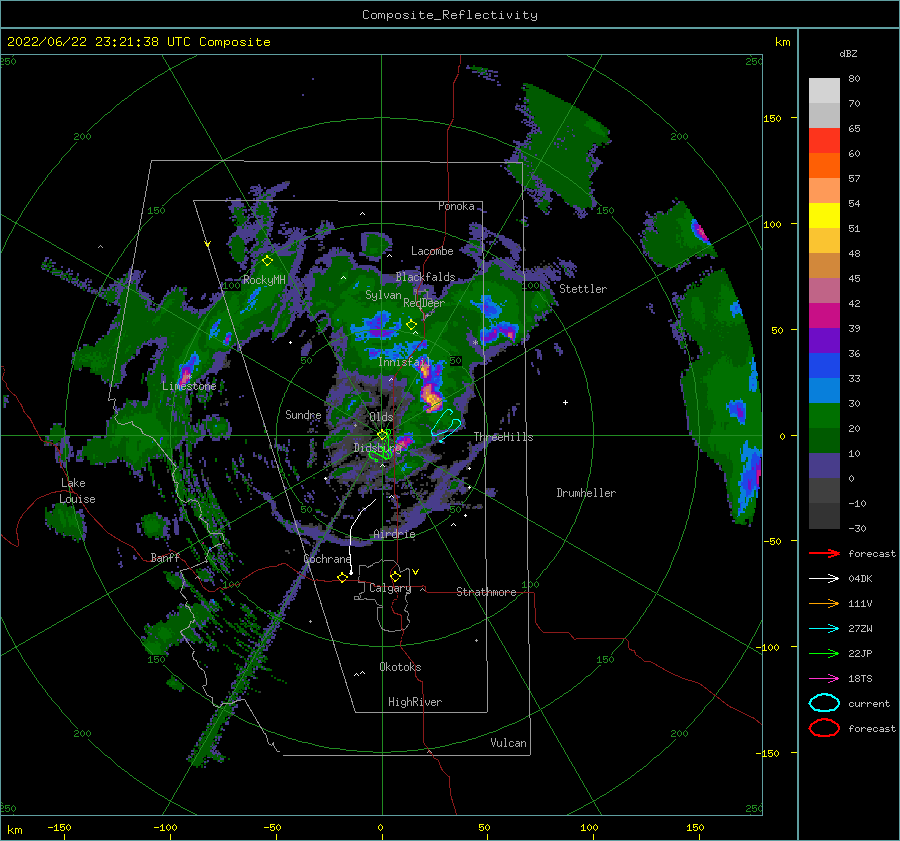The image size is (900, 841).
Task: Pick the indigo 0-10 dBZ swatch
Action: 824,466
